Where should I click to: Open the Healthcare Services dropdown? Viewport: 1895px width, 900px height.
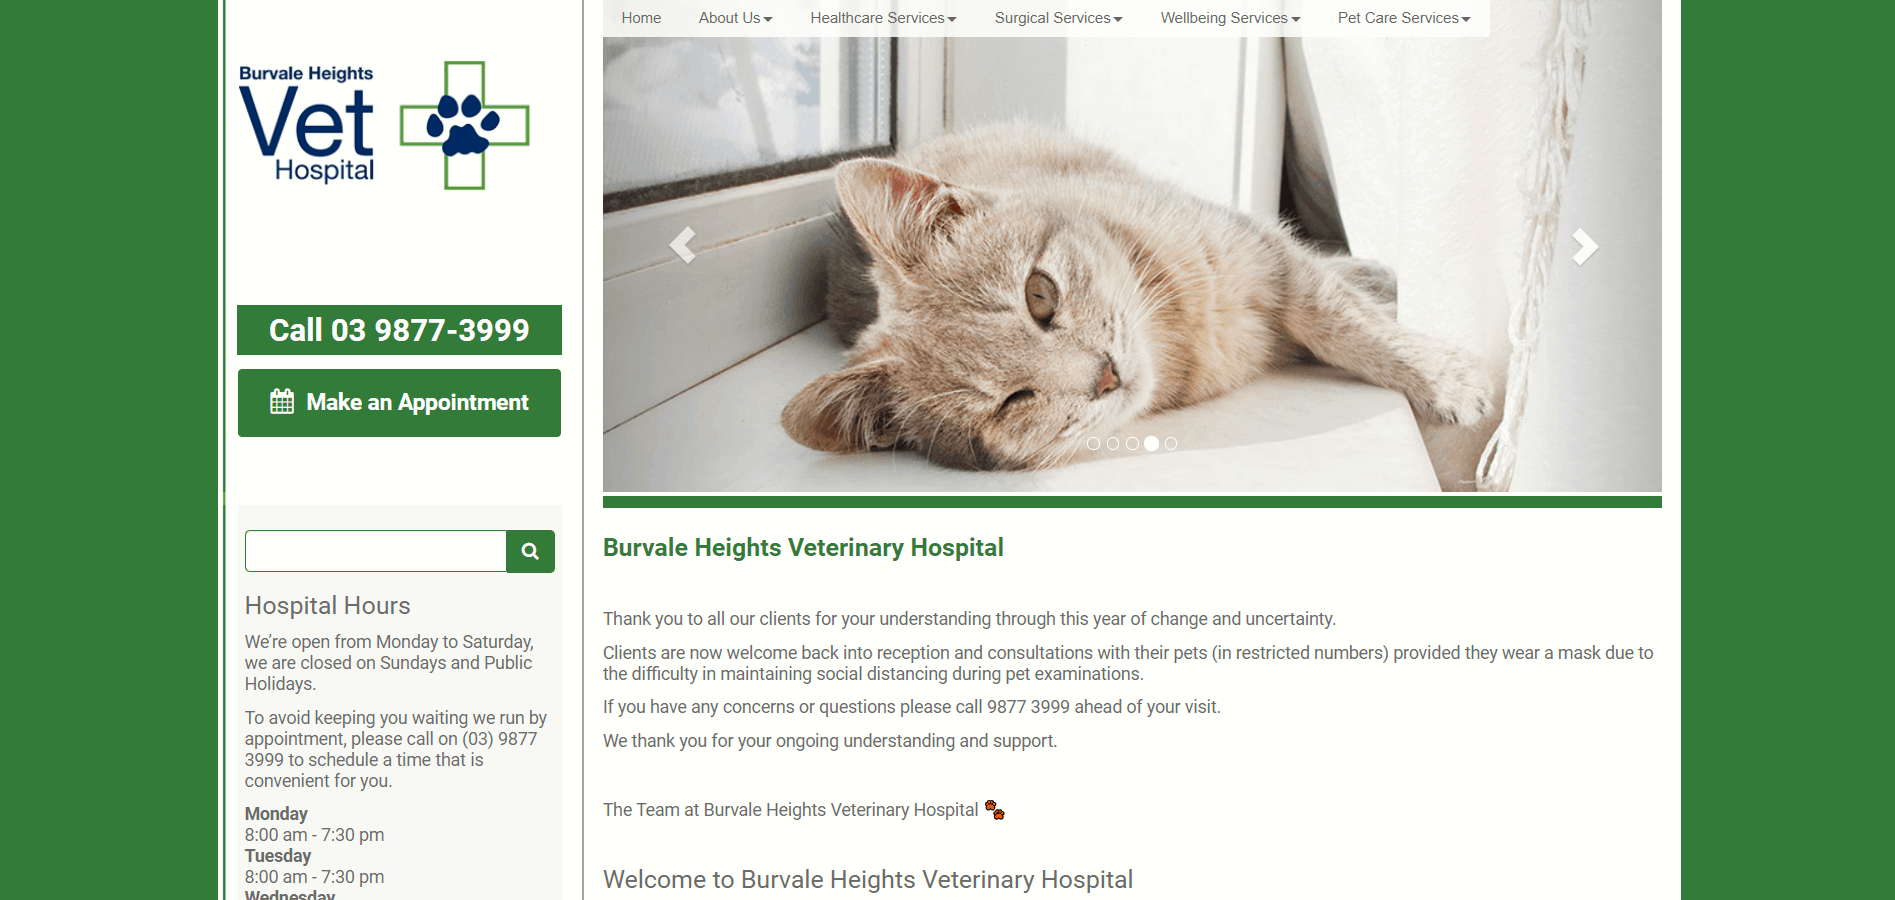click(883, 18)
